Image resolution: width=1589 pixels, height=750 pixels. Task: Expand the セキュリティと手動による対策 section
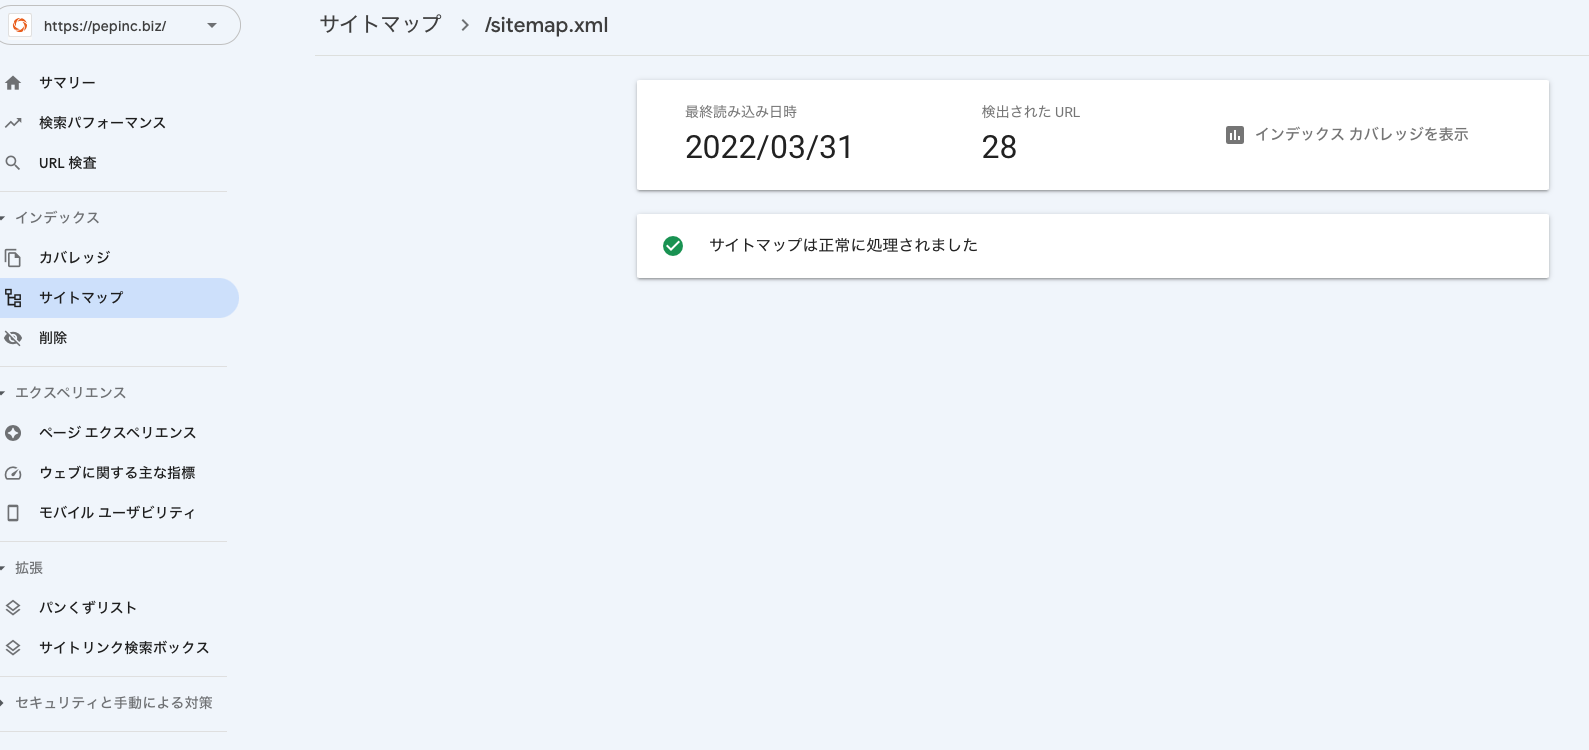(107, 703)
